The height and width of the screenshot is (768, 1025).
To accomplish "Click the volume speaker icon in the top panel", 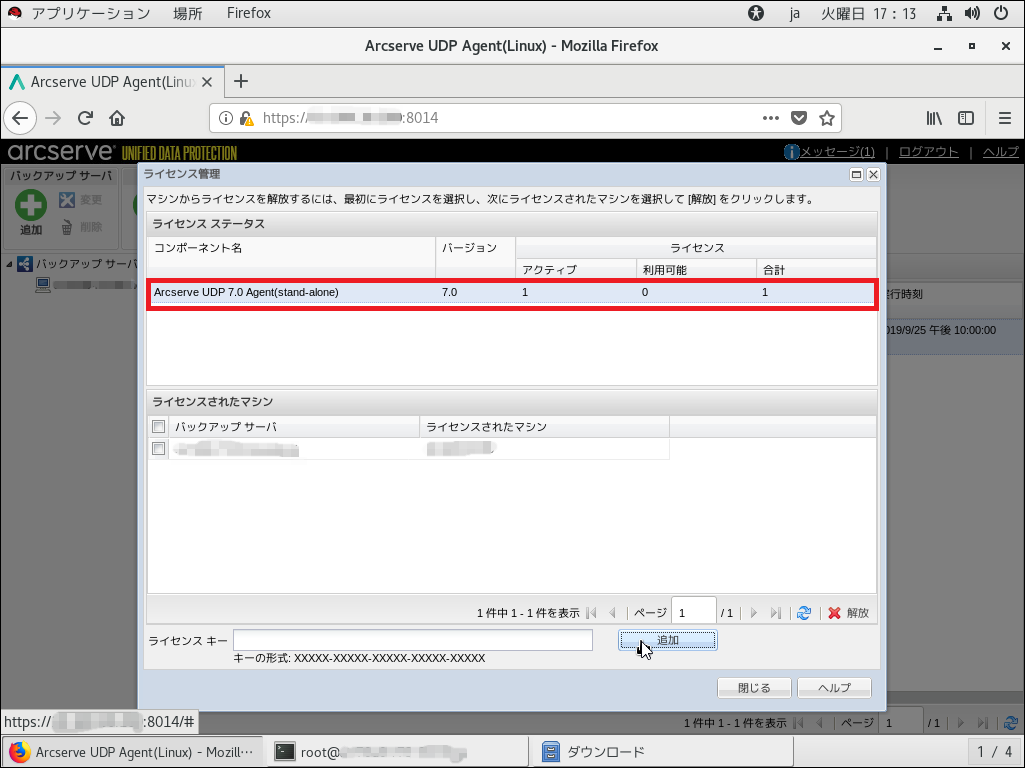I will (972, 13).
